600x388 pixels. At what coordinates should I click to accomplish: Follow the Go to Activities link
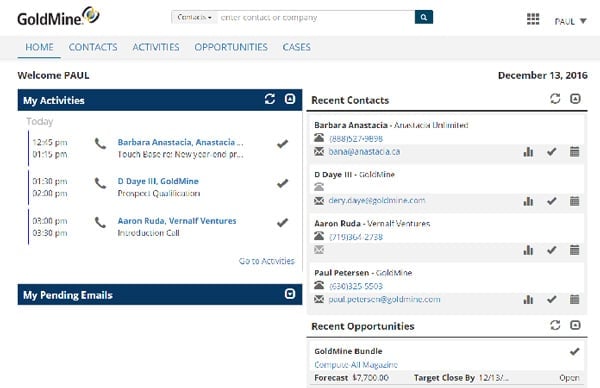[267, 261]
